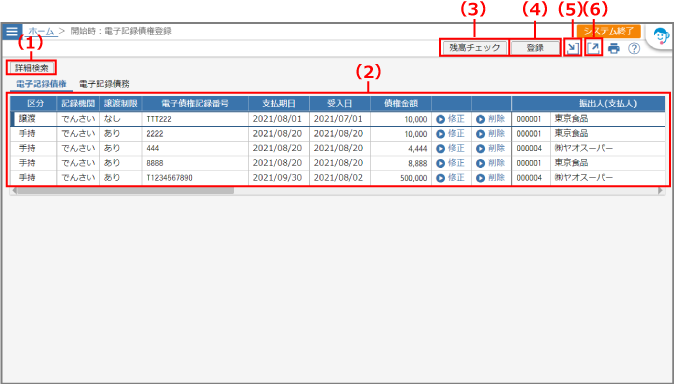Follow the ホーム breadcrumb link

click(x=41, y=31)
